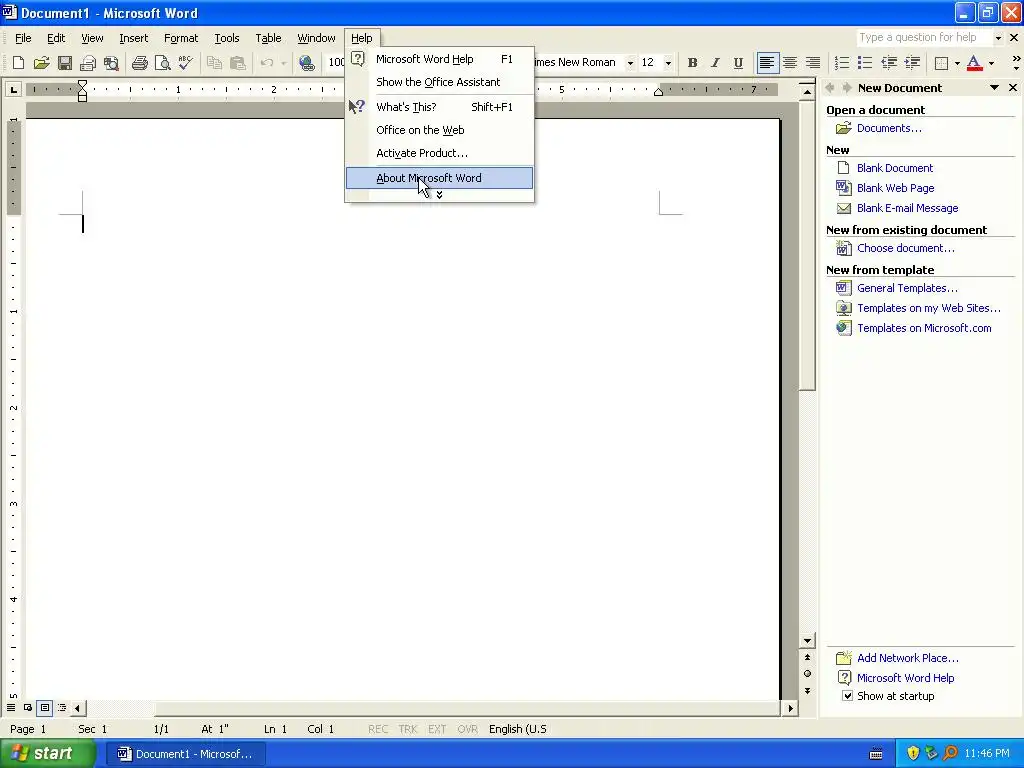Image resolution: width=1024 pixels, height=768 pixels.
Task: Click Document1 taskbar button
Action: [x=185, y=754]
